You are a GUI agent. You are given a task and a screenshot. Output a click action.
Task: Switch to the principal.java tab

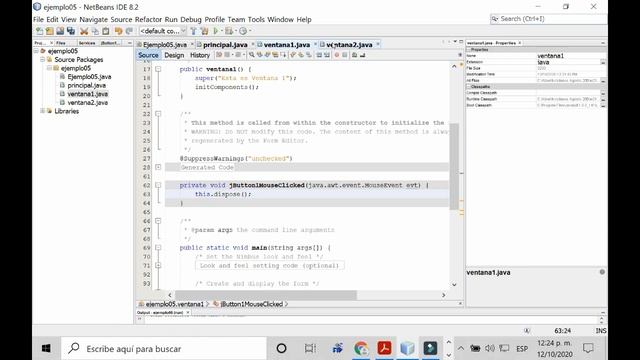225,44
